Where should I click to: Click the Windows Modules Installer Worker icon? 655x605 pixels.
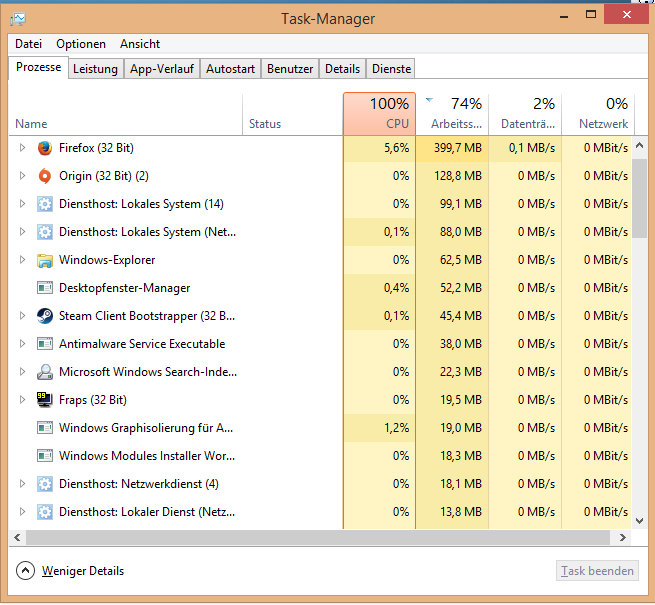pyautogui.click(x=45, y=456)
